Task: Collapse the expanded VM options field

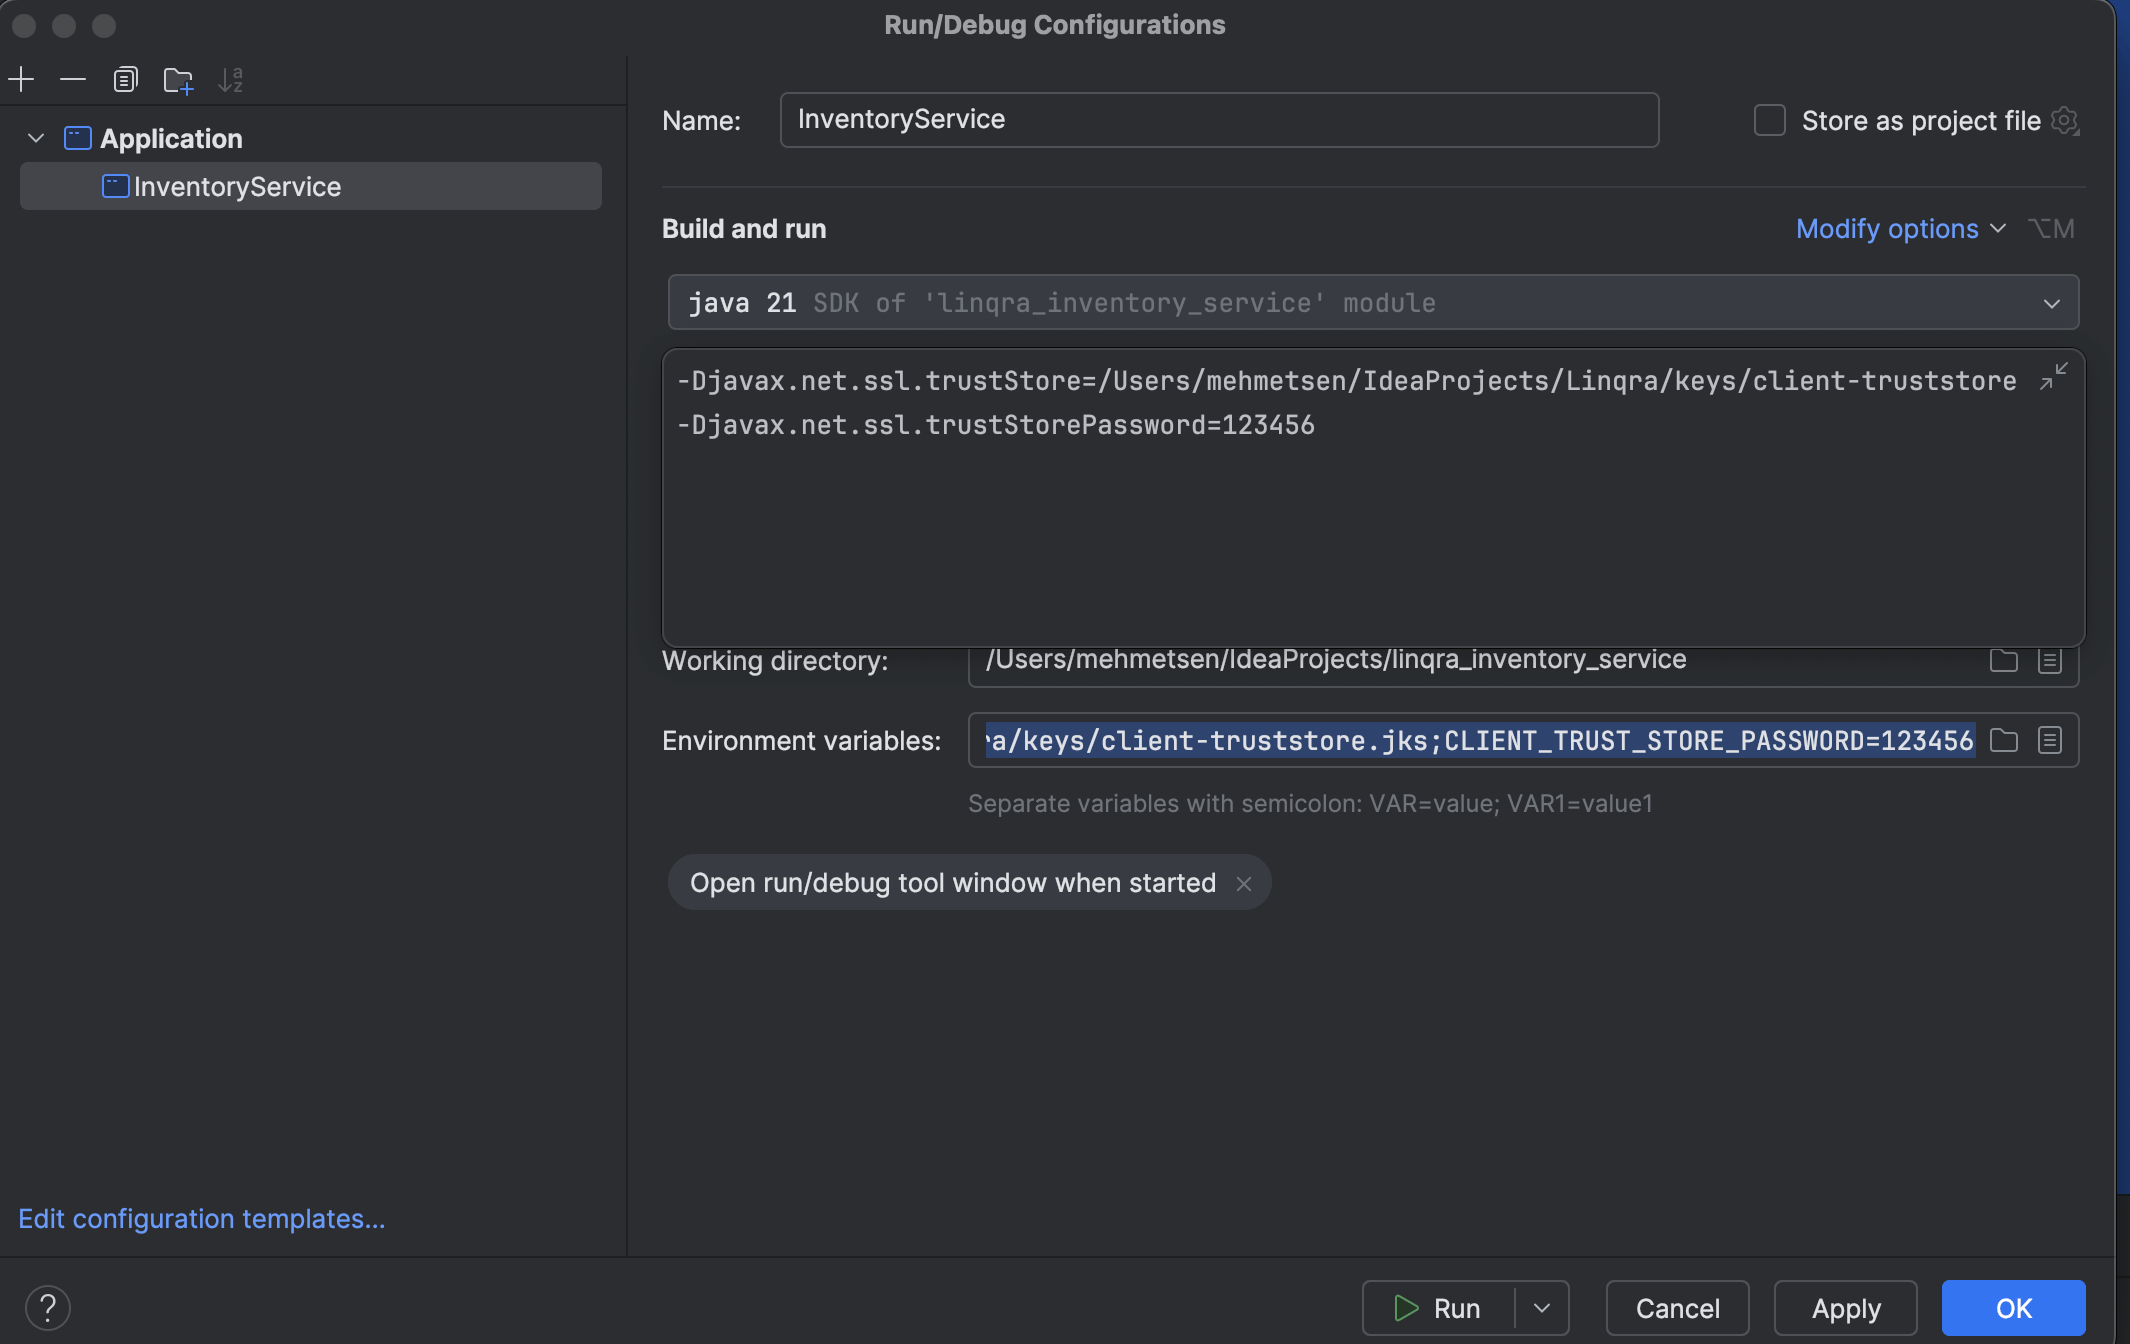Action: (2053, 376)
